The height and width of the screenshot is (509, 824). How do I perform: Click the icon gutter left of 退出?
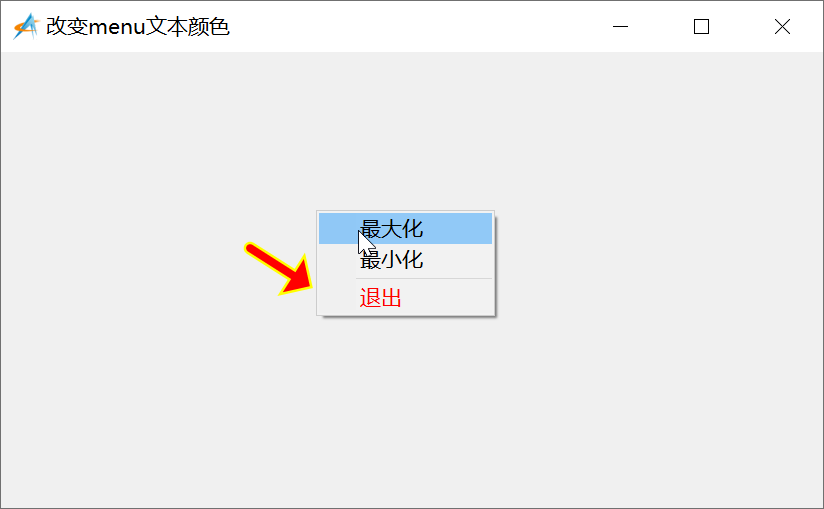[337, 298]
